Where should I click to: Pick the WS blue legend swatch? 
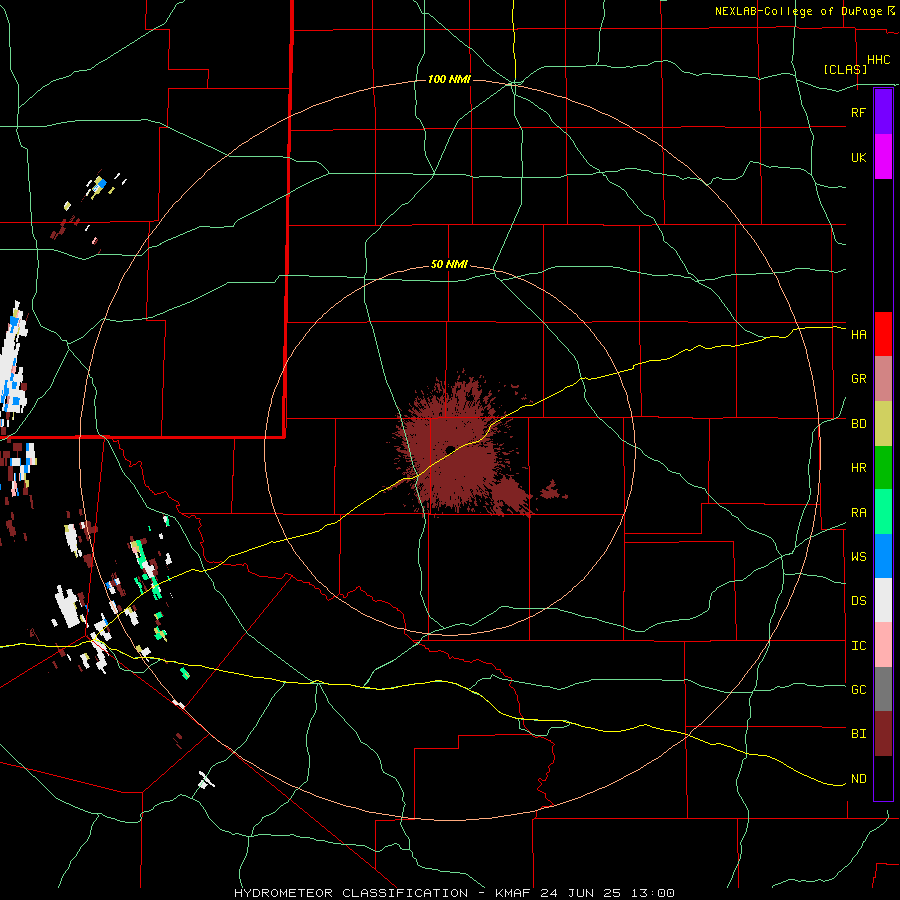coord(883,556)
